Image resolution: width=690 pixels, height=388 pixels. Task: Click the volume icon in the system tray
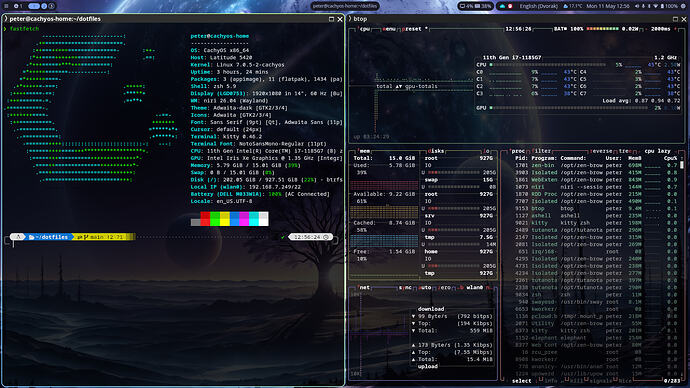637,6
